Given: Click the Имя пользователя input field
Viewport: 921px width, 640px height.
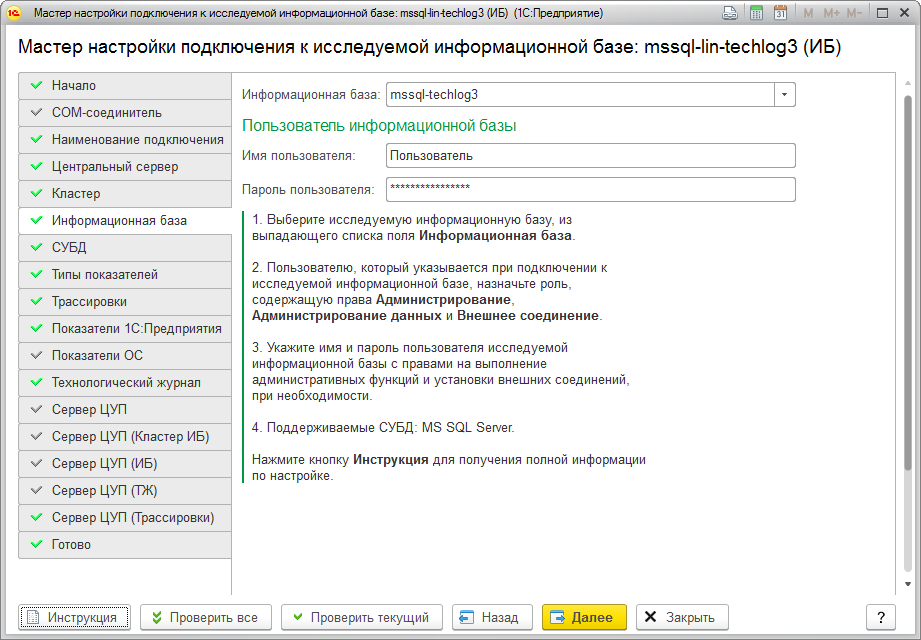Looking at the screenshot, I should click(x=590, y=156).
